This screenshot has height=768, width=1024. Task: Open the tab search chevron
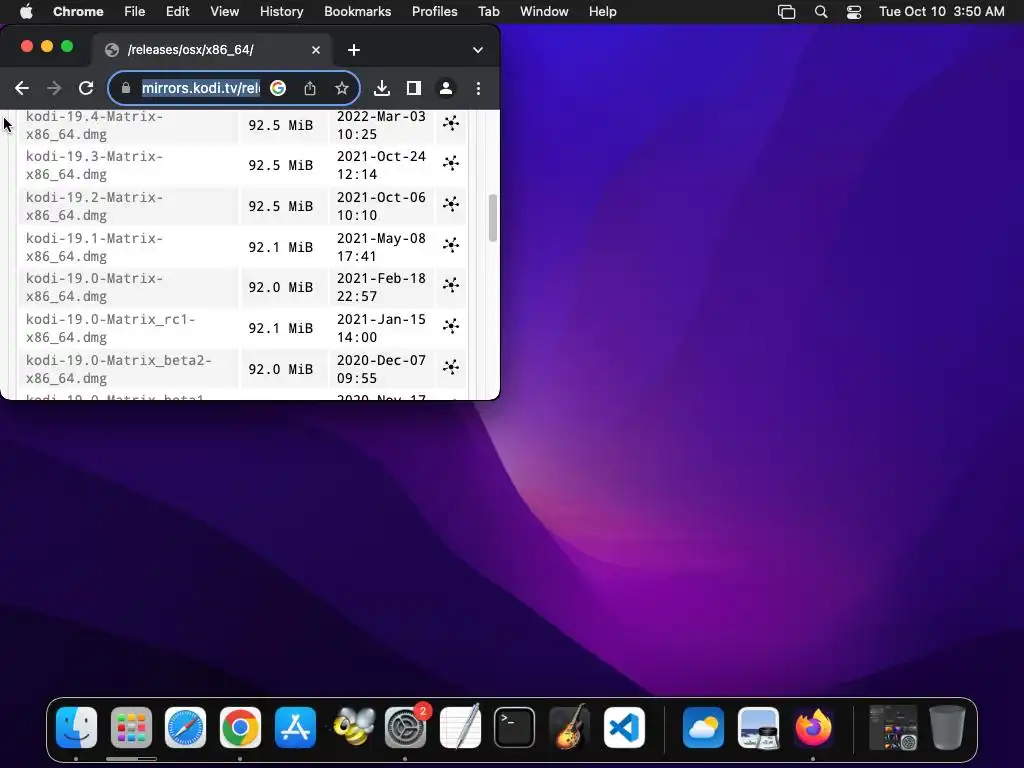tap(478, 50)
